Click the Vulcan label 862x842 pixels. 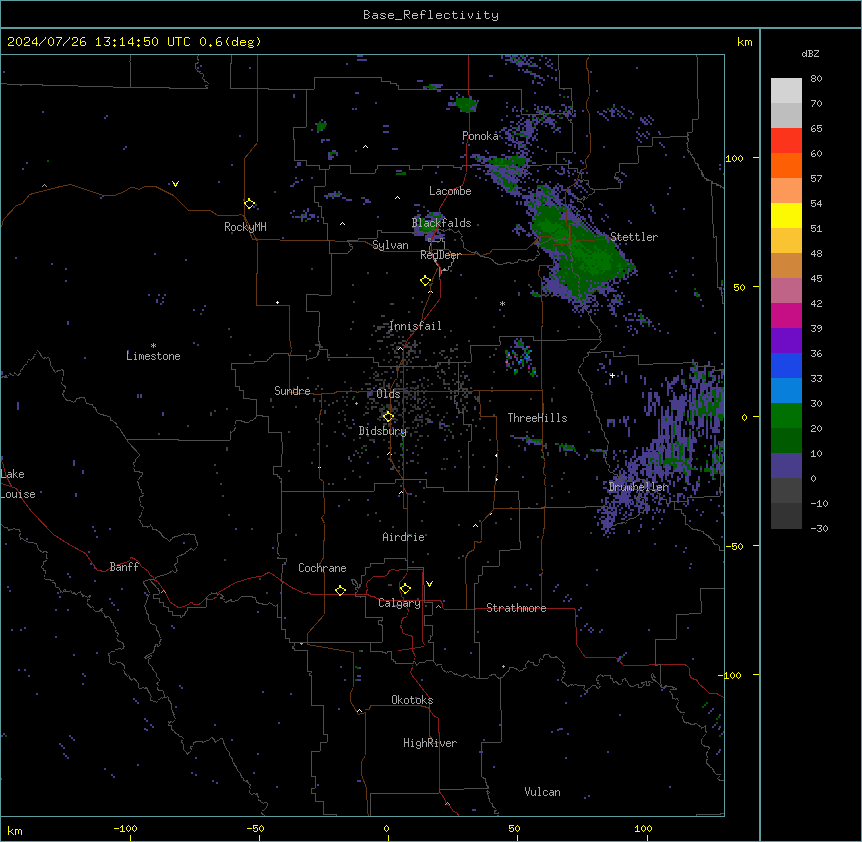(543, 792)
